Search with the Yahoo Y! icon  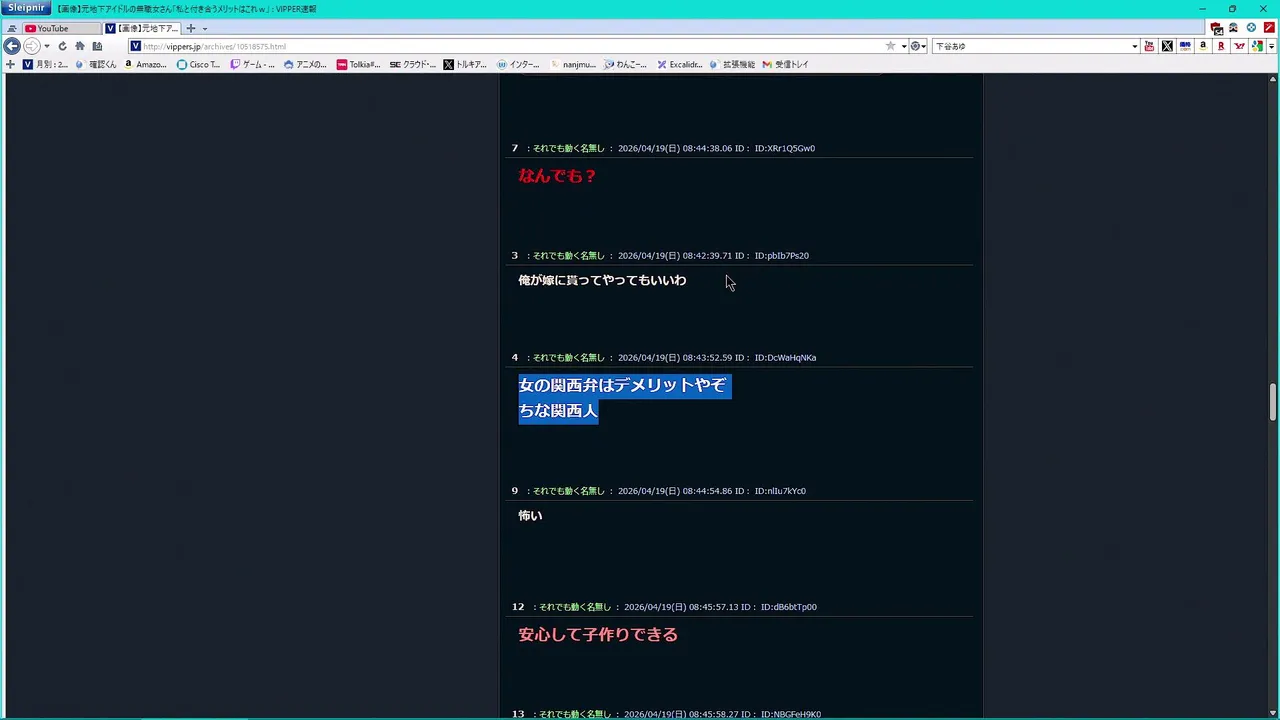point(1240,46)
